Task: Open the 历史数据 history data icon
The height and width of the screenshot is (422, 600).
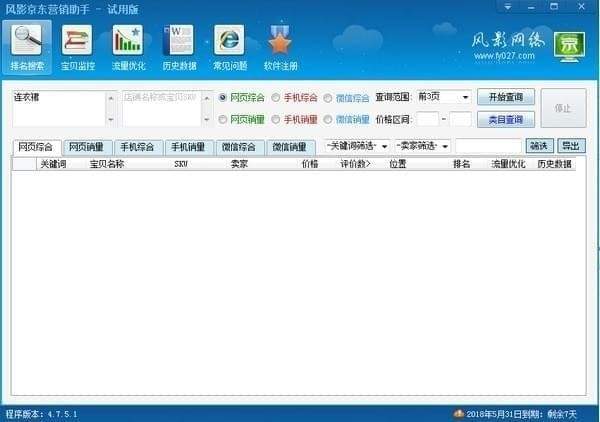Action: (178, 46)
